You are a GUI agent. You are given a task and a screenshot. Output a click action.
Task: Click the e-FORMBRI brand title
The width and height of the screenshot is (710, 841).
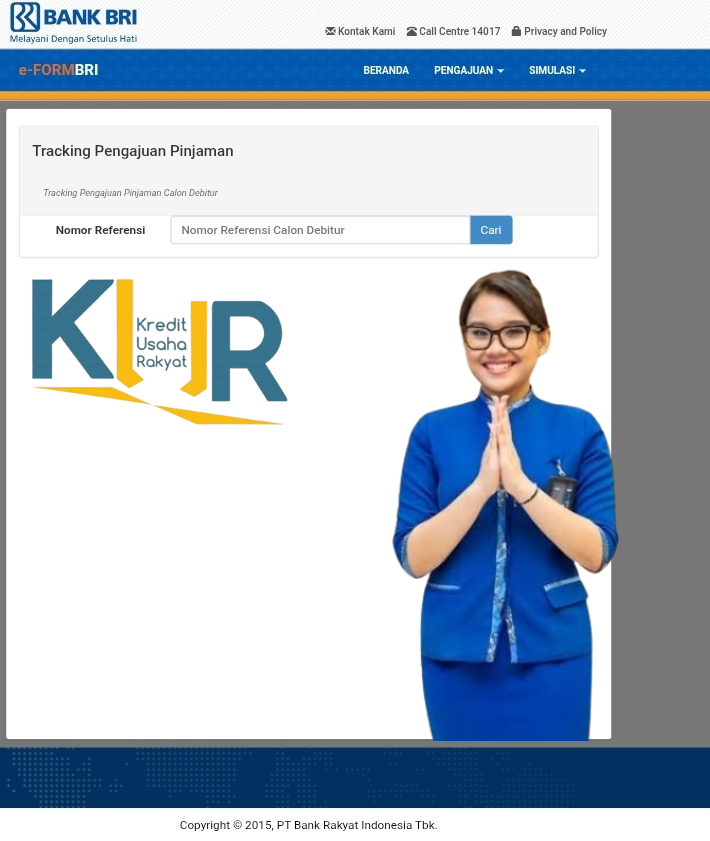(58, 70)
